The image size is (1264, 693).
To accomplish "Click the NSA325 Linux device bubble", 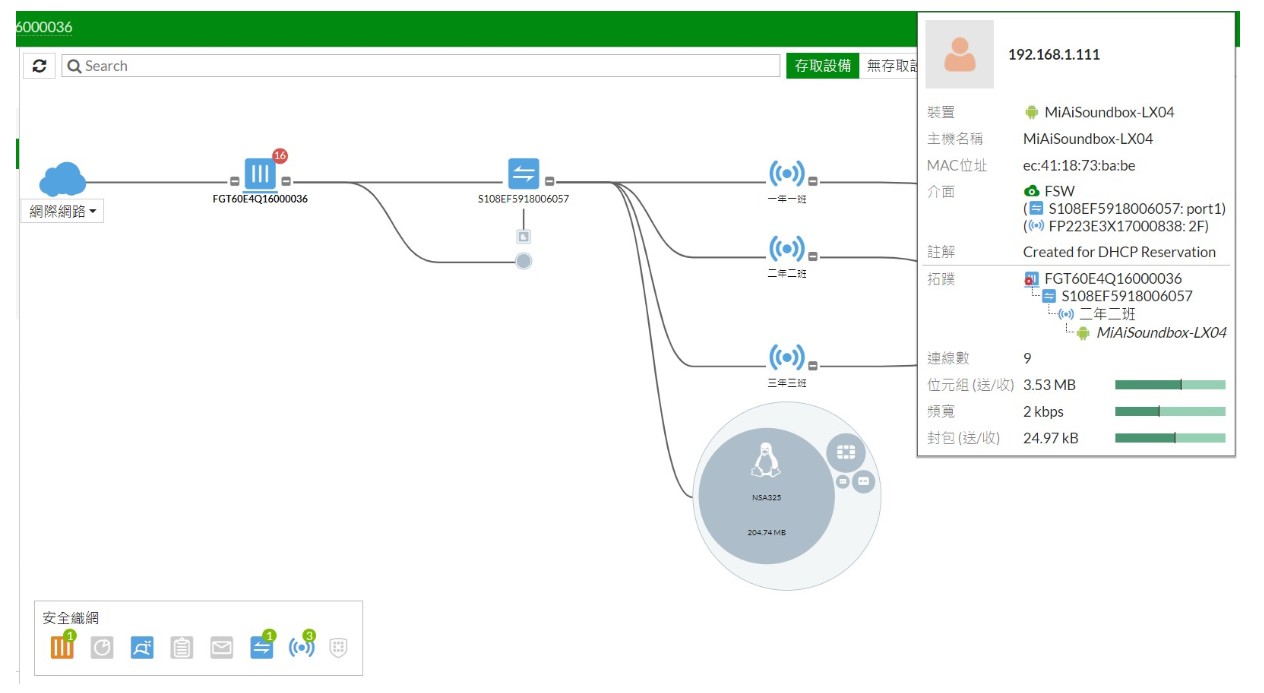I will pos(766,495).
